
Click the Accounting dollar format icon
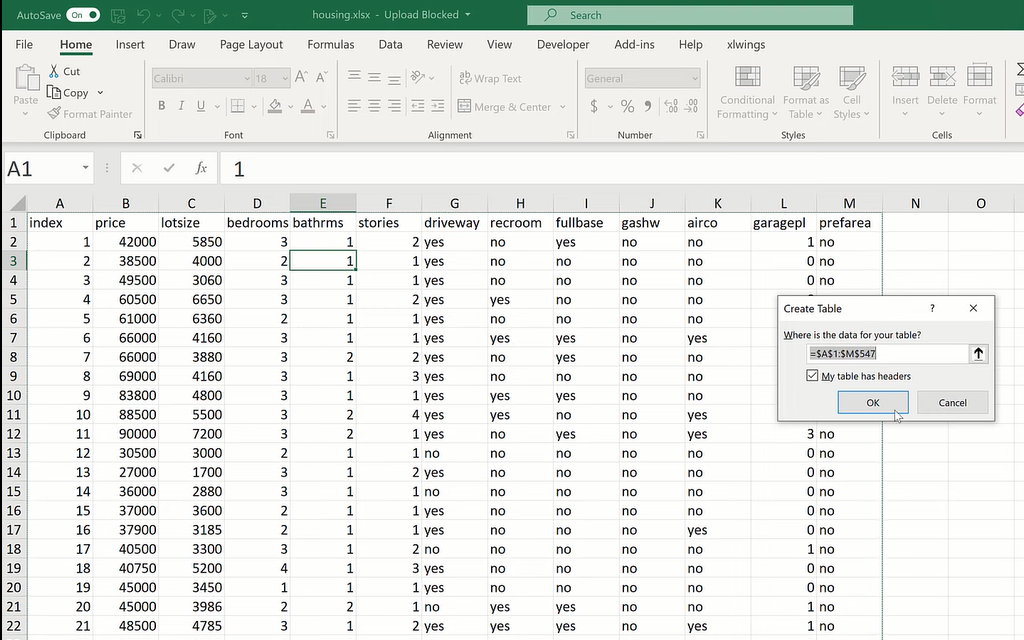click(594, 106)
